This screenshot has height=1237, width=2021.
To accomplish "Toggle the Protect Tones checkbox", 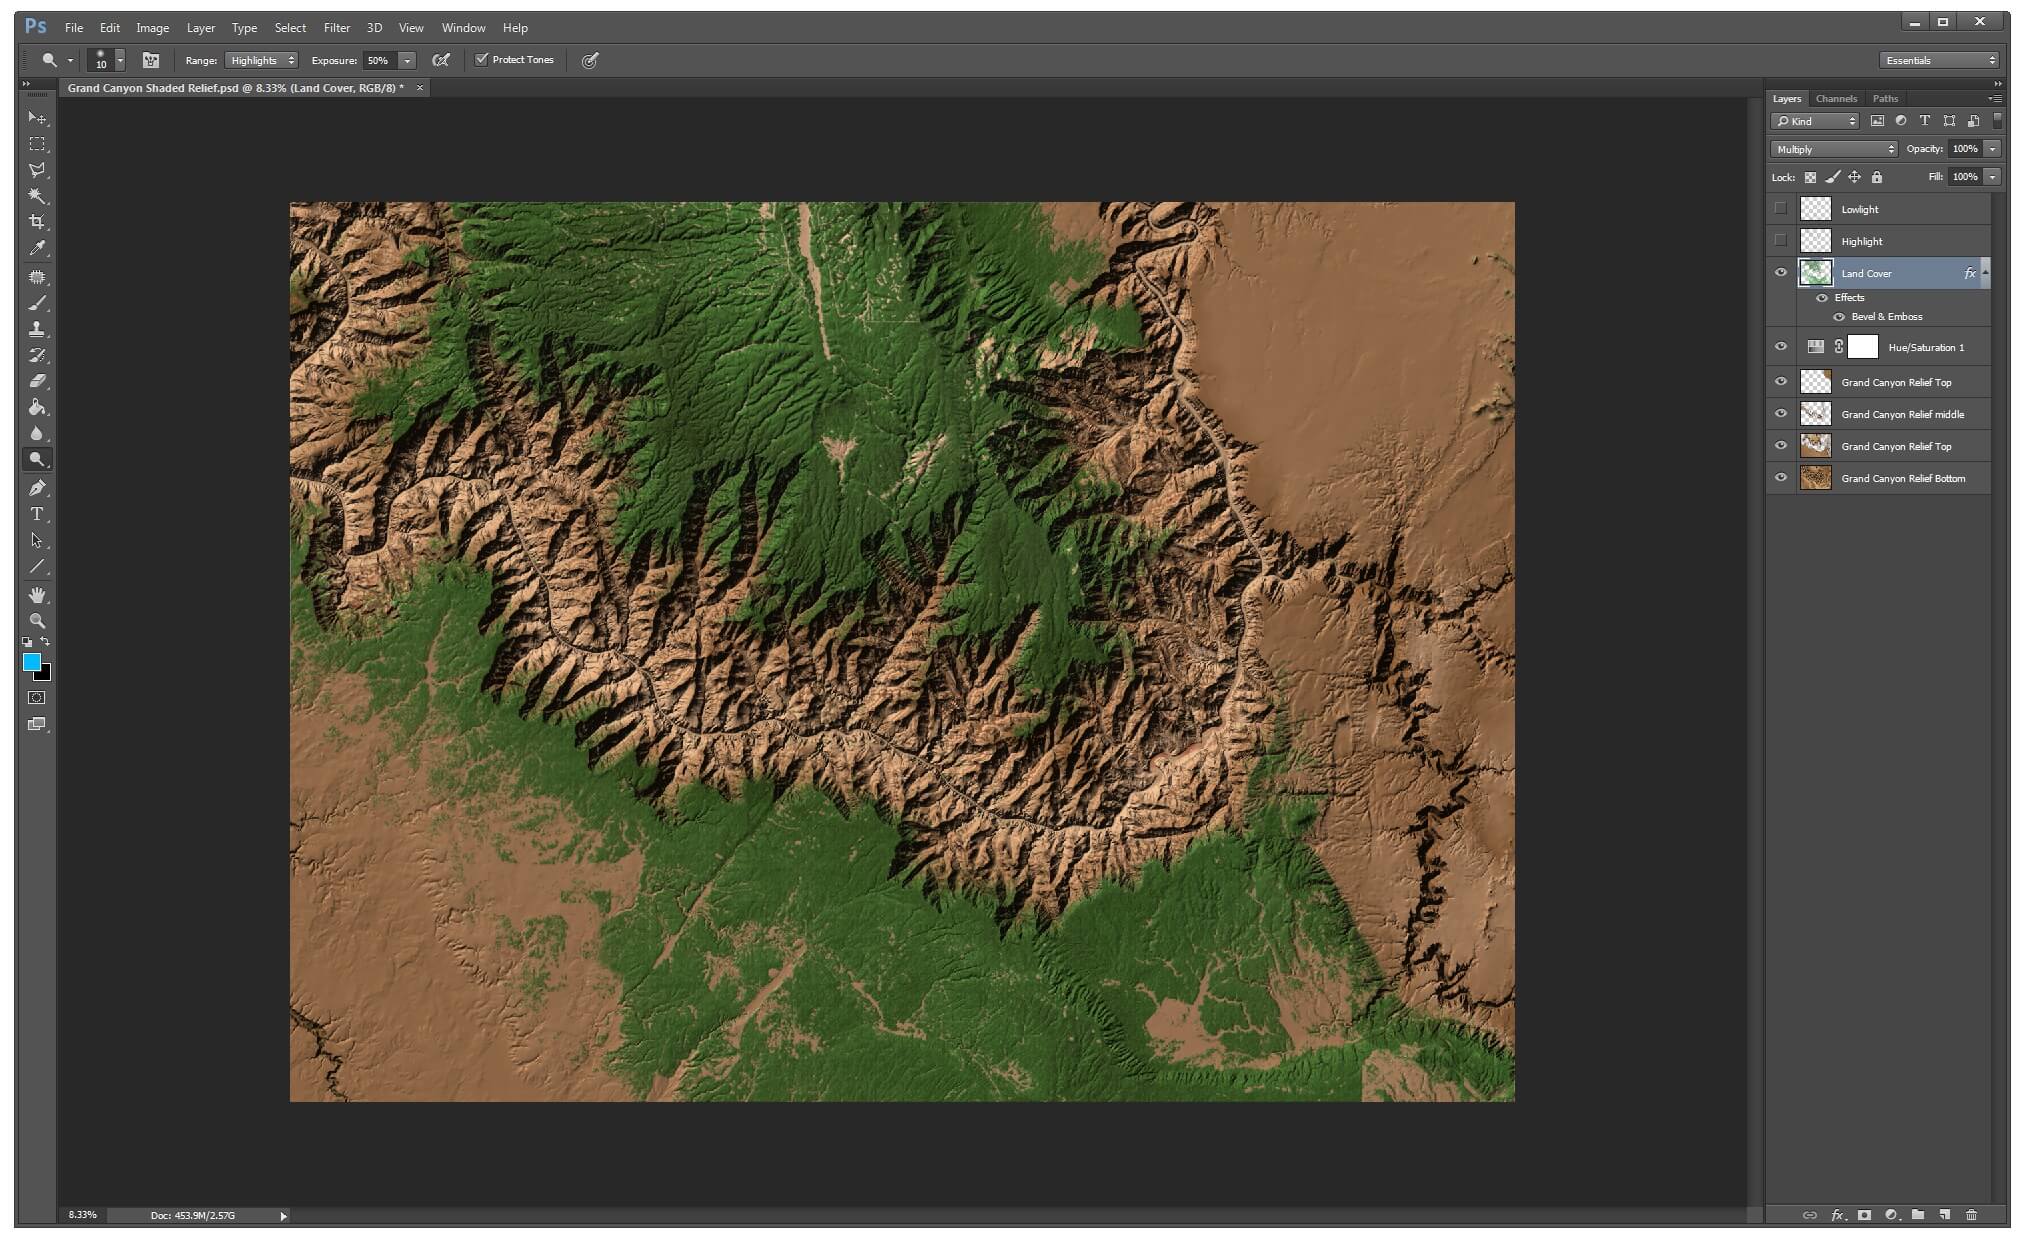I will pyautogui.click(x=482, y=60).
